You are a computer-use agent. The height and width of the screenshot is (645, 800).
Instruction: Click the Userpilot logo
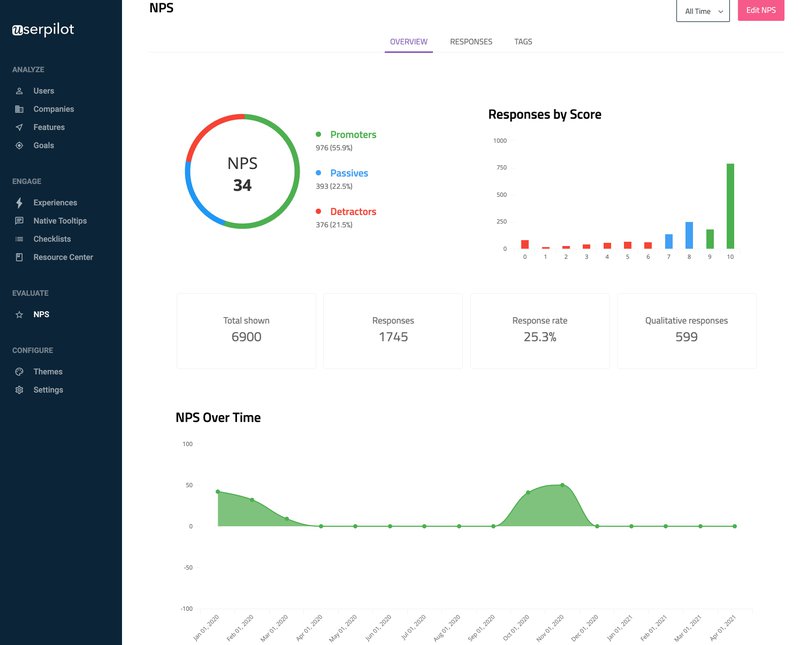point(43,29)
